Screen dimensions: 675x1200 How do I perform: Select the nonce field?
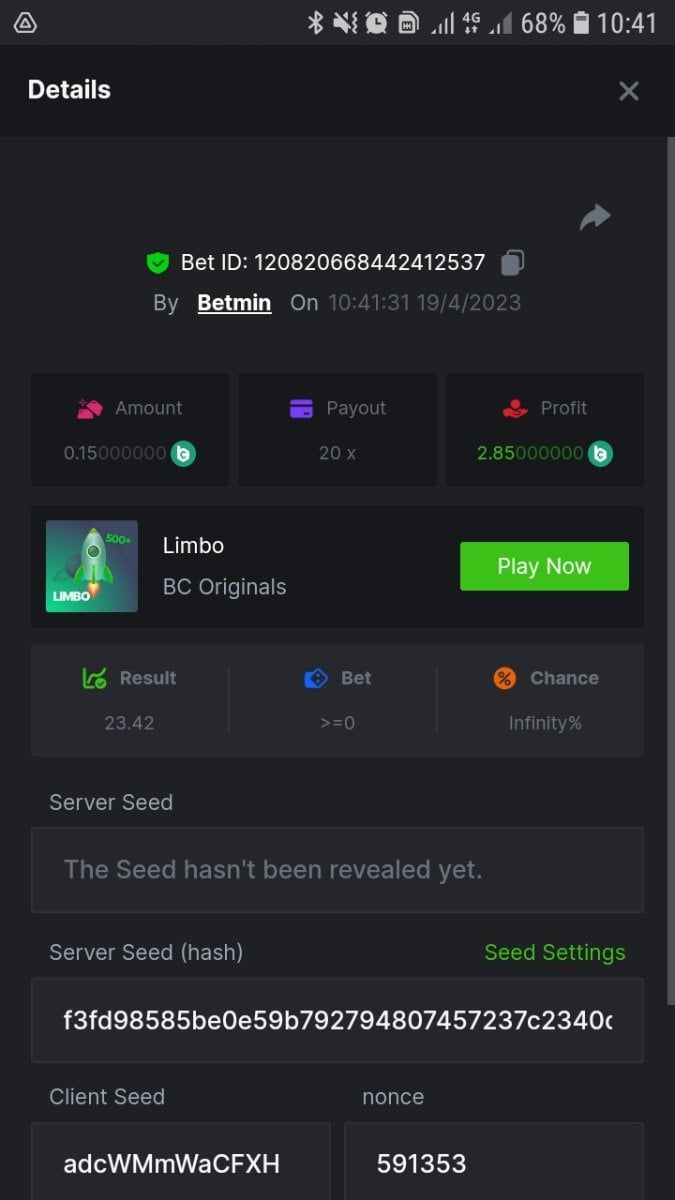pos(493,1162)
